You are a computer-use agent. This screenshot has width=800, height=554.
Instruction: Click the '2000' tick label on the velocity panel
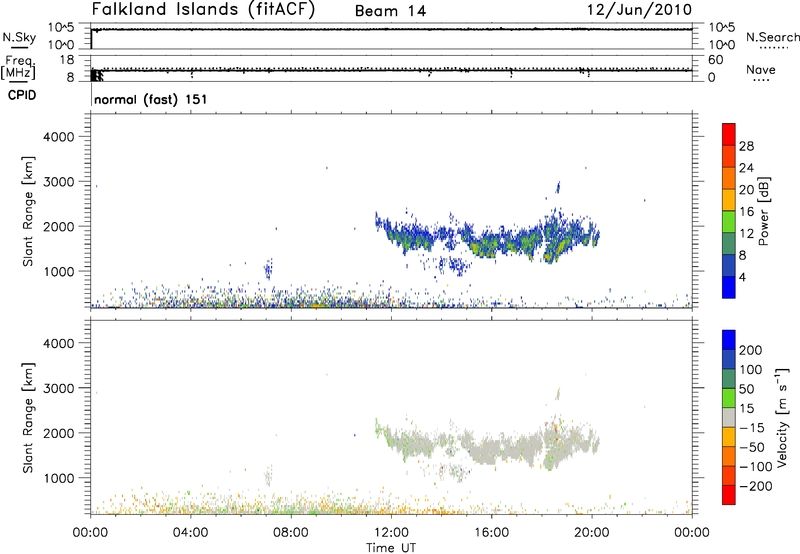(58, 433)
